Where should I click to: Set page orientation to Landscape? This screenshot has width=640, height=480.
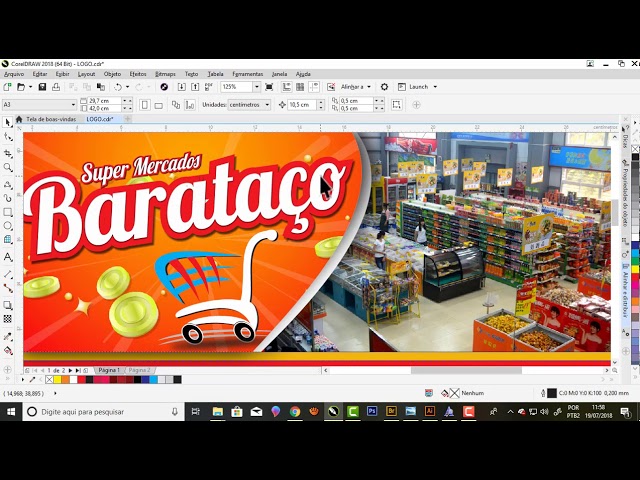coord(158,105)
